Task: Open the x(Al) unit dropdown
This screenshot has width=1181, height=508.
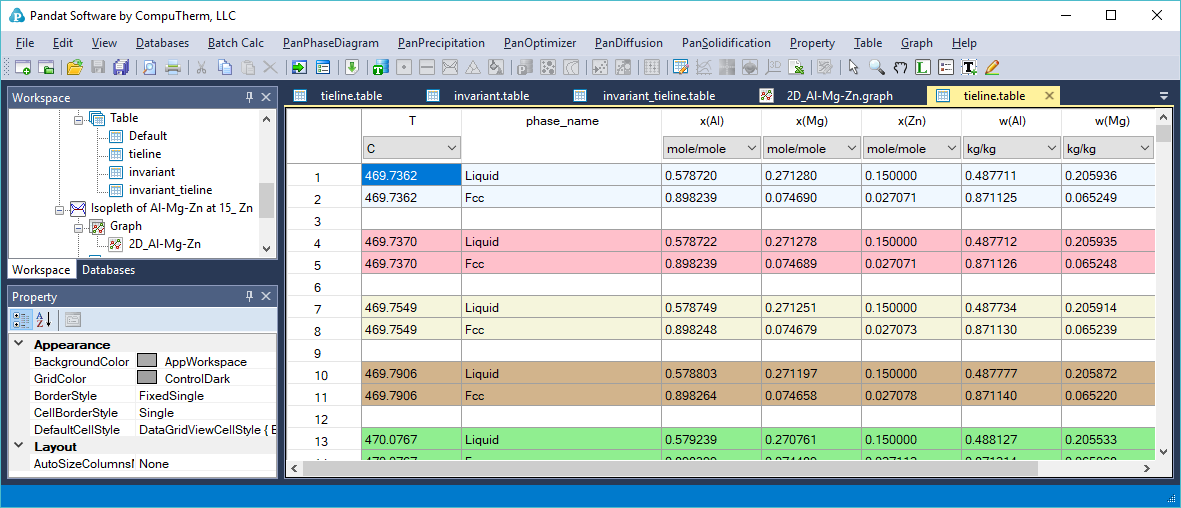Action: [x=751, y=148]
